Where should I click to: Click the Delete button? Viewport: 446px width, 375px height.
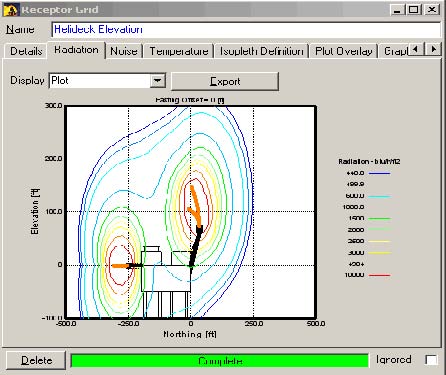[36, 360]
